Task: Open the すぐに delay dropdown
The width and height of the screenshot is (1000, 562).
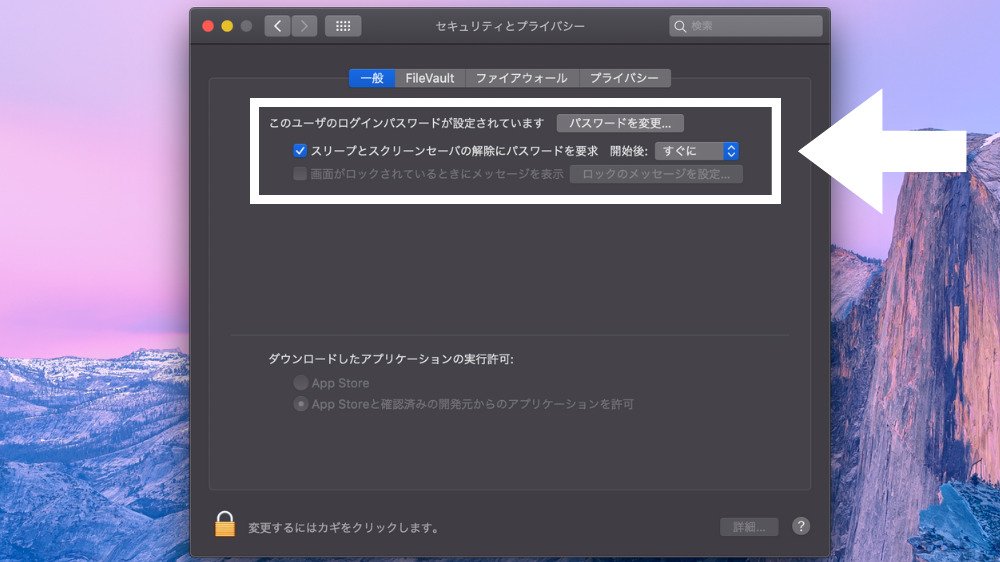Action: 696,151
